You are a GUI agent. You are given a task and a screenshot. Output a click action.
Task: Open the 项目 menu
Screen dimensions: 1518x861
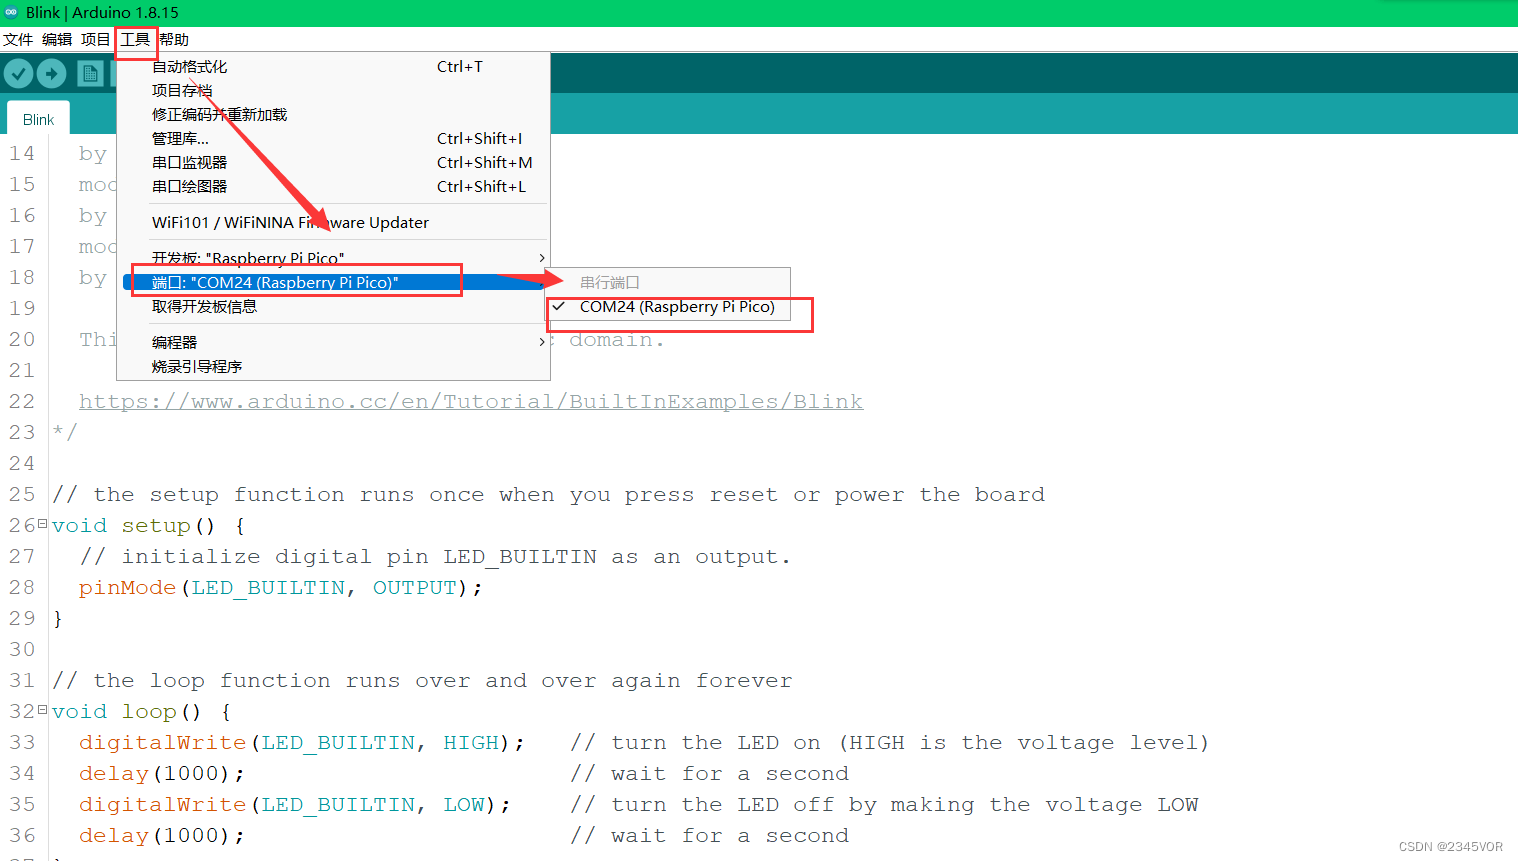coord(96,39)
